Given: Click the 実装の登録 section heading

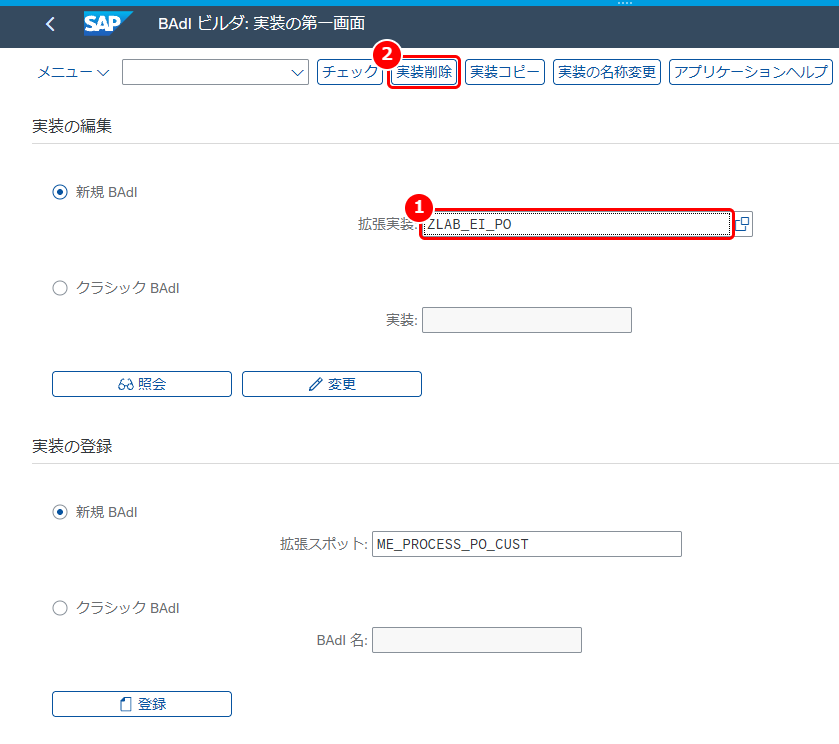Looking at the screenshot, I should [72, 446].
